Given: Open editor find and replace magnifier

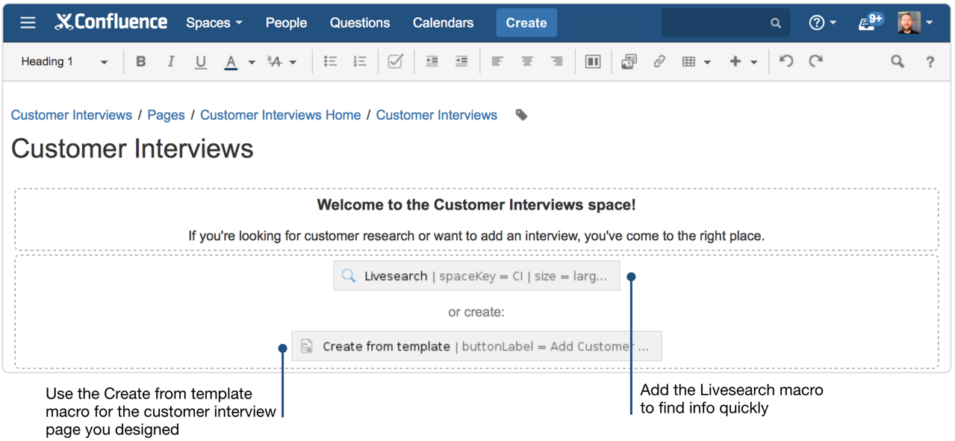Looking at the screenshot, I should coord(897,62).
